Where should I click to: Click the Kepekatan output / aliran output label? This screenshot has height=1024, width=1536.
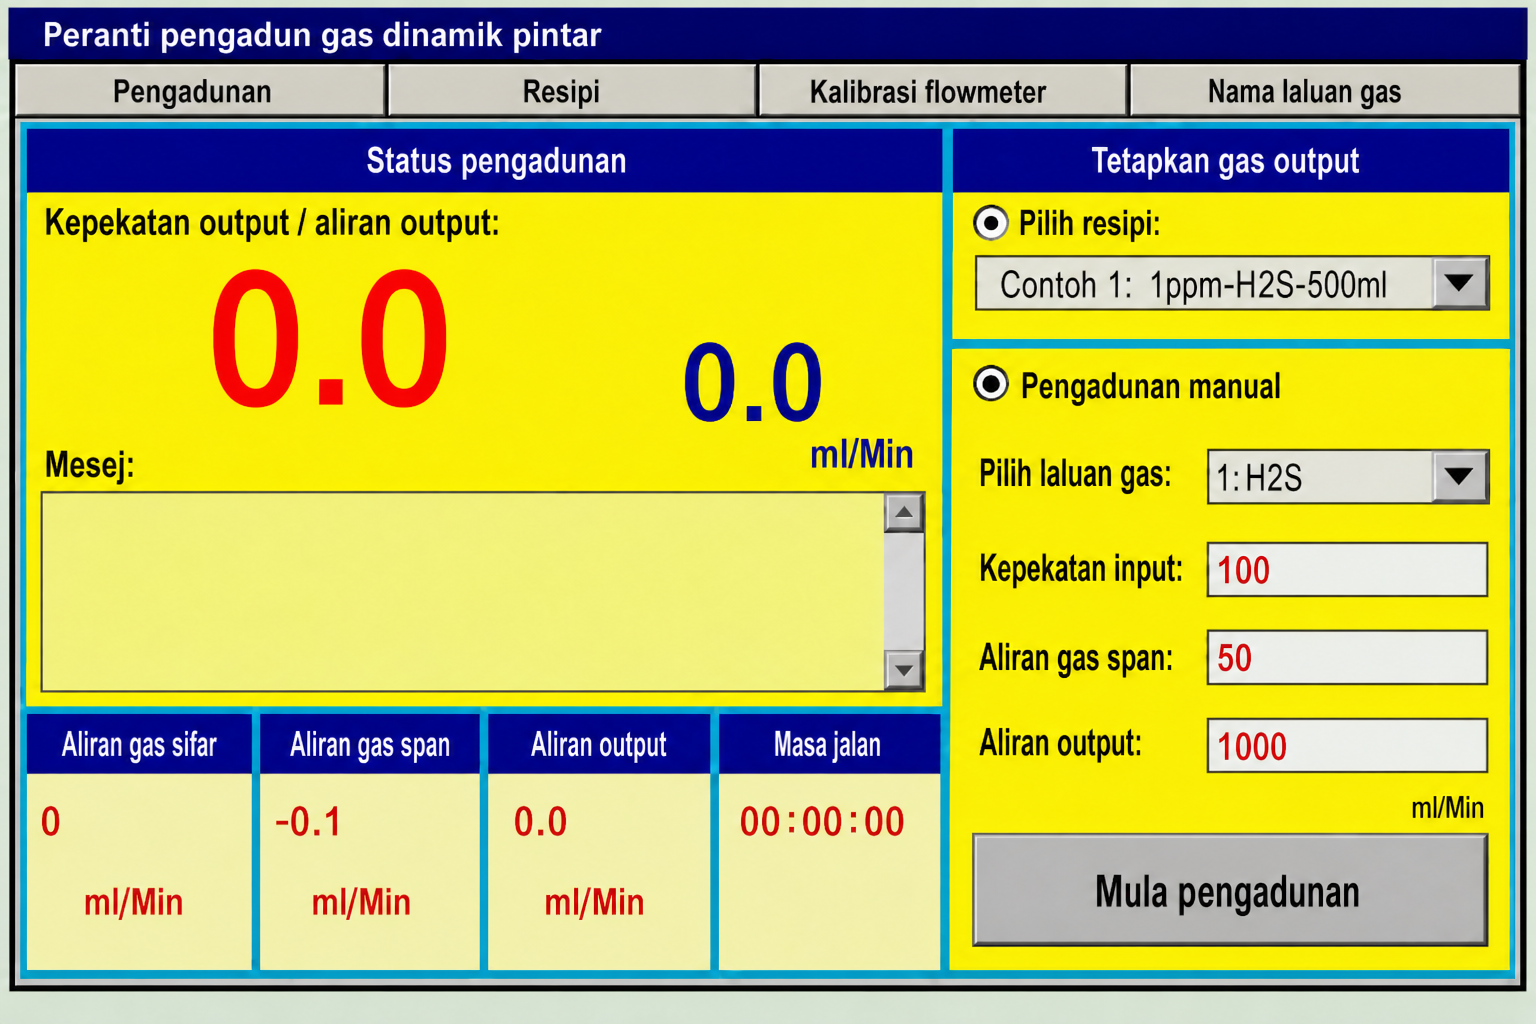272,223
